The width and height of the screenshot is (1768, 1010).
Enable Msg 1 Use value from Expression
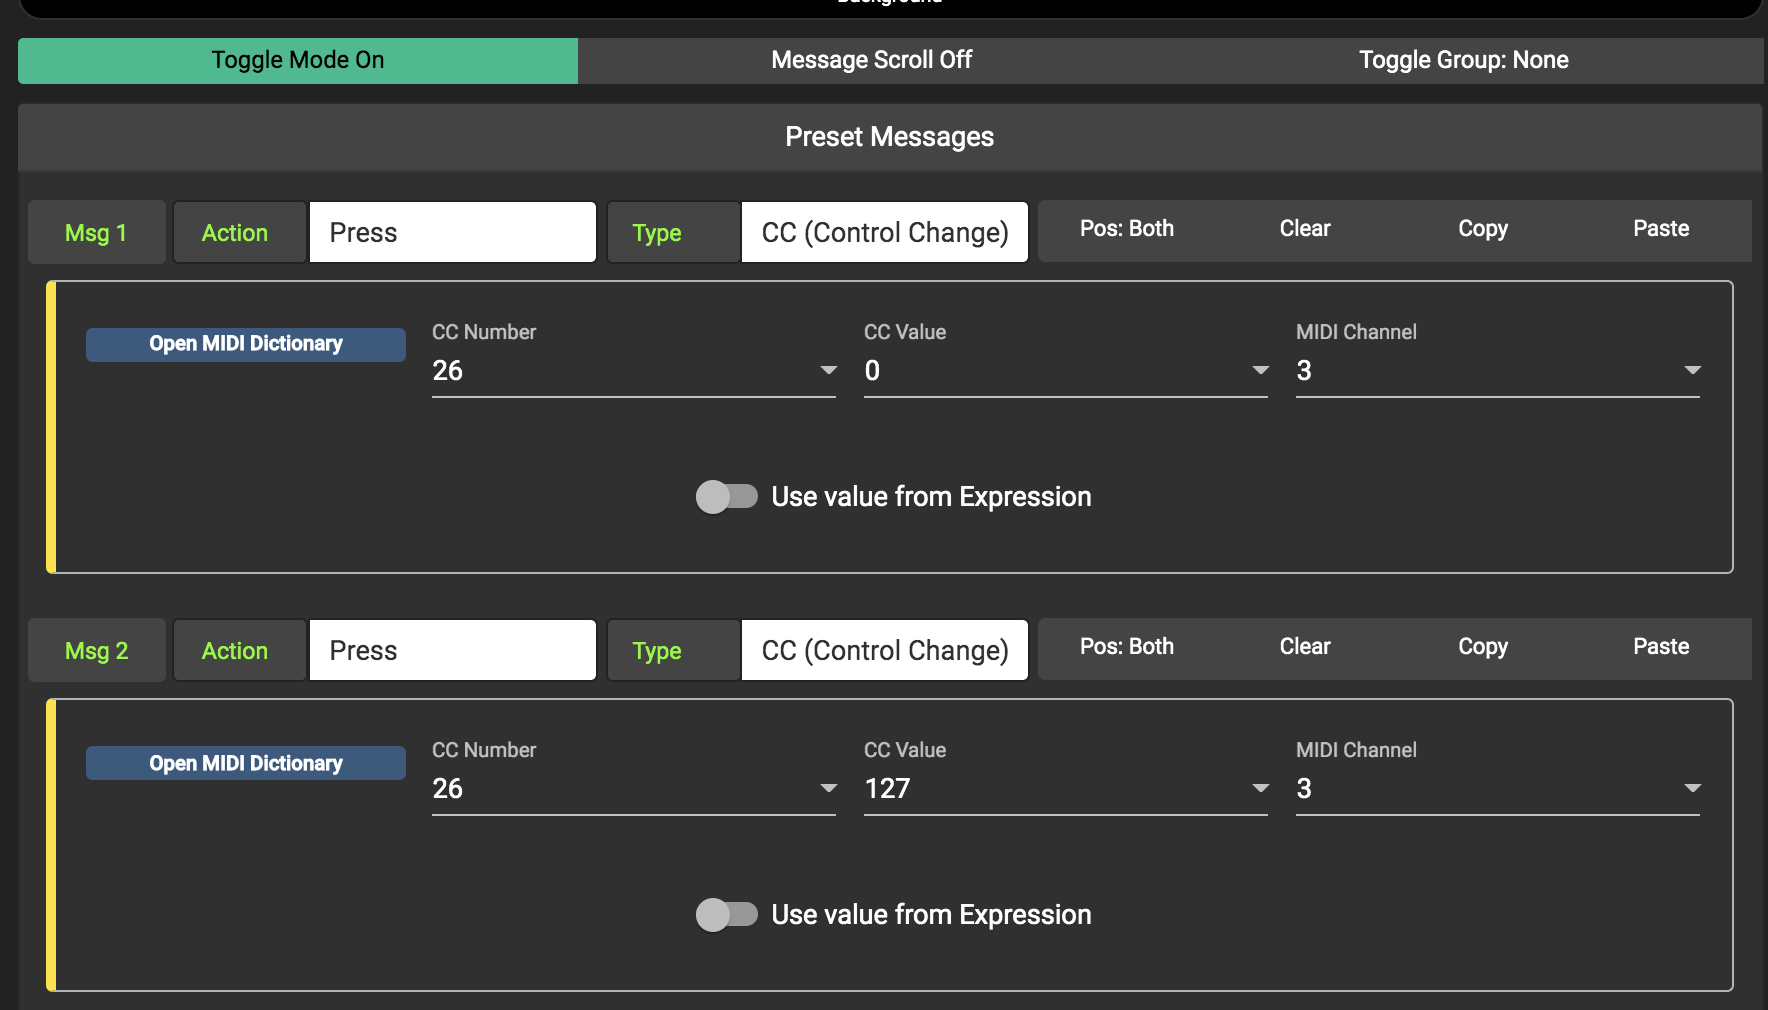coord(727,497)
